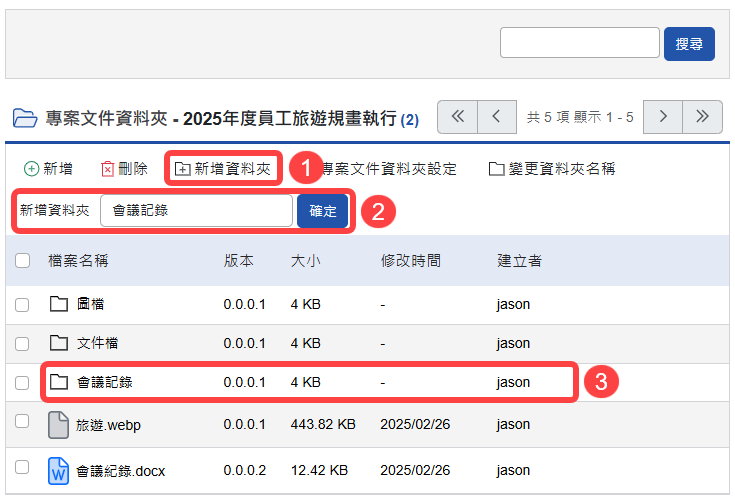Viewport: 735px width, 500px height.
Task: Click the 搜尋 search button
Action: (689, 44)
